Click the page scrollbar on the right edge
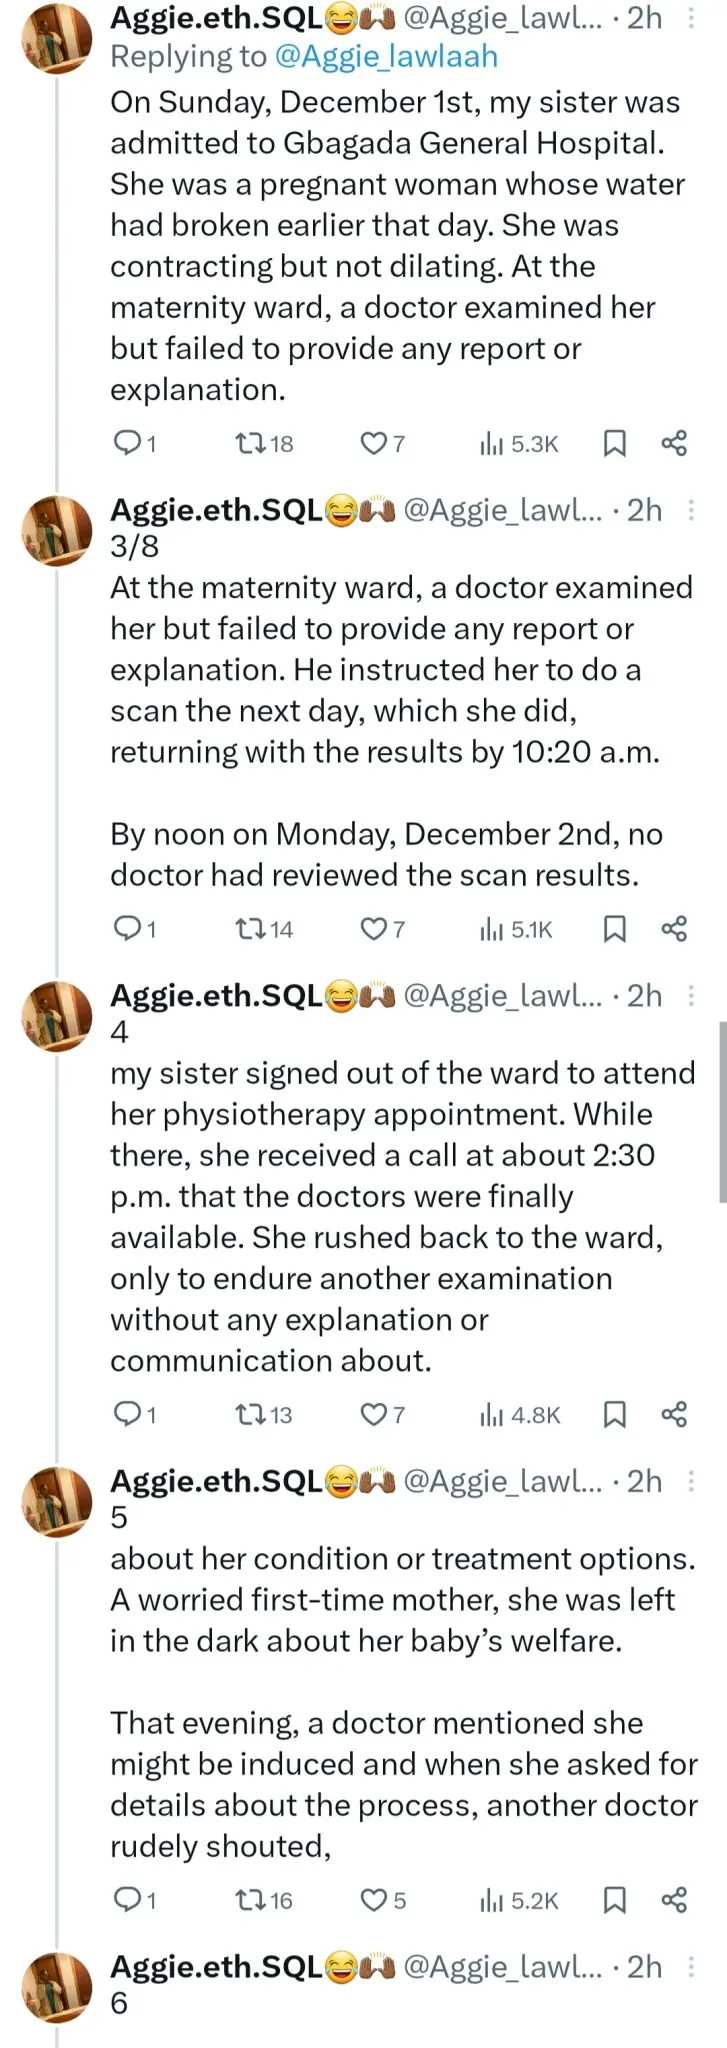This screenshot has width=727, height=2048. click(722, 1110)
